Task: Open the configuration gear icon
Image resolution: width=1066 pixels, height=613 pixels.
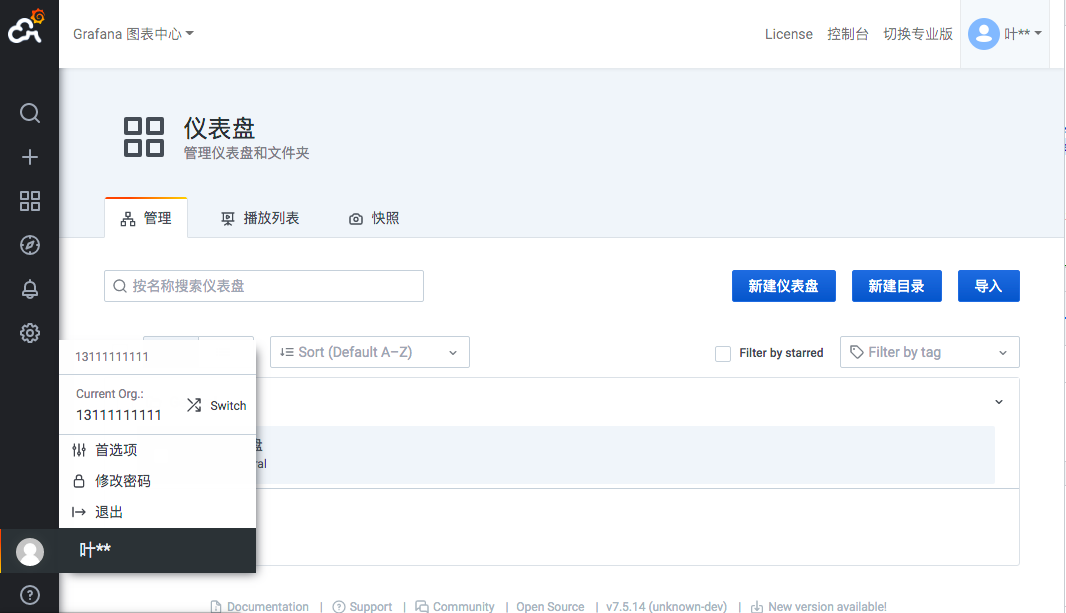Action: coord(30,333)
